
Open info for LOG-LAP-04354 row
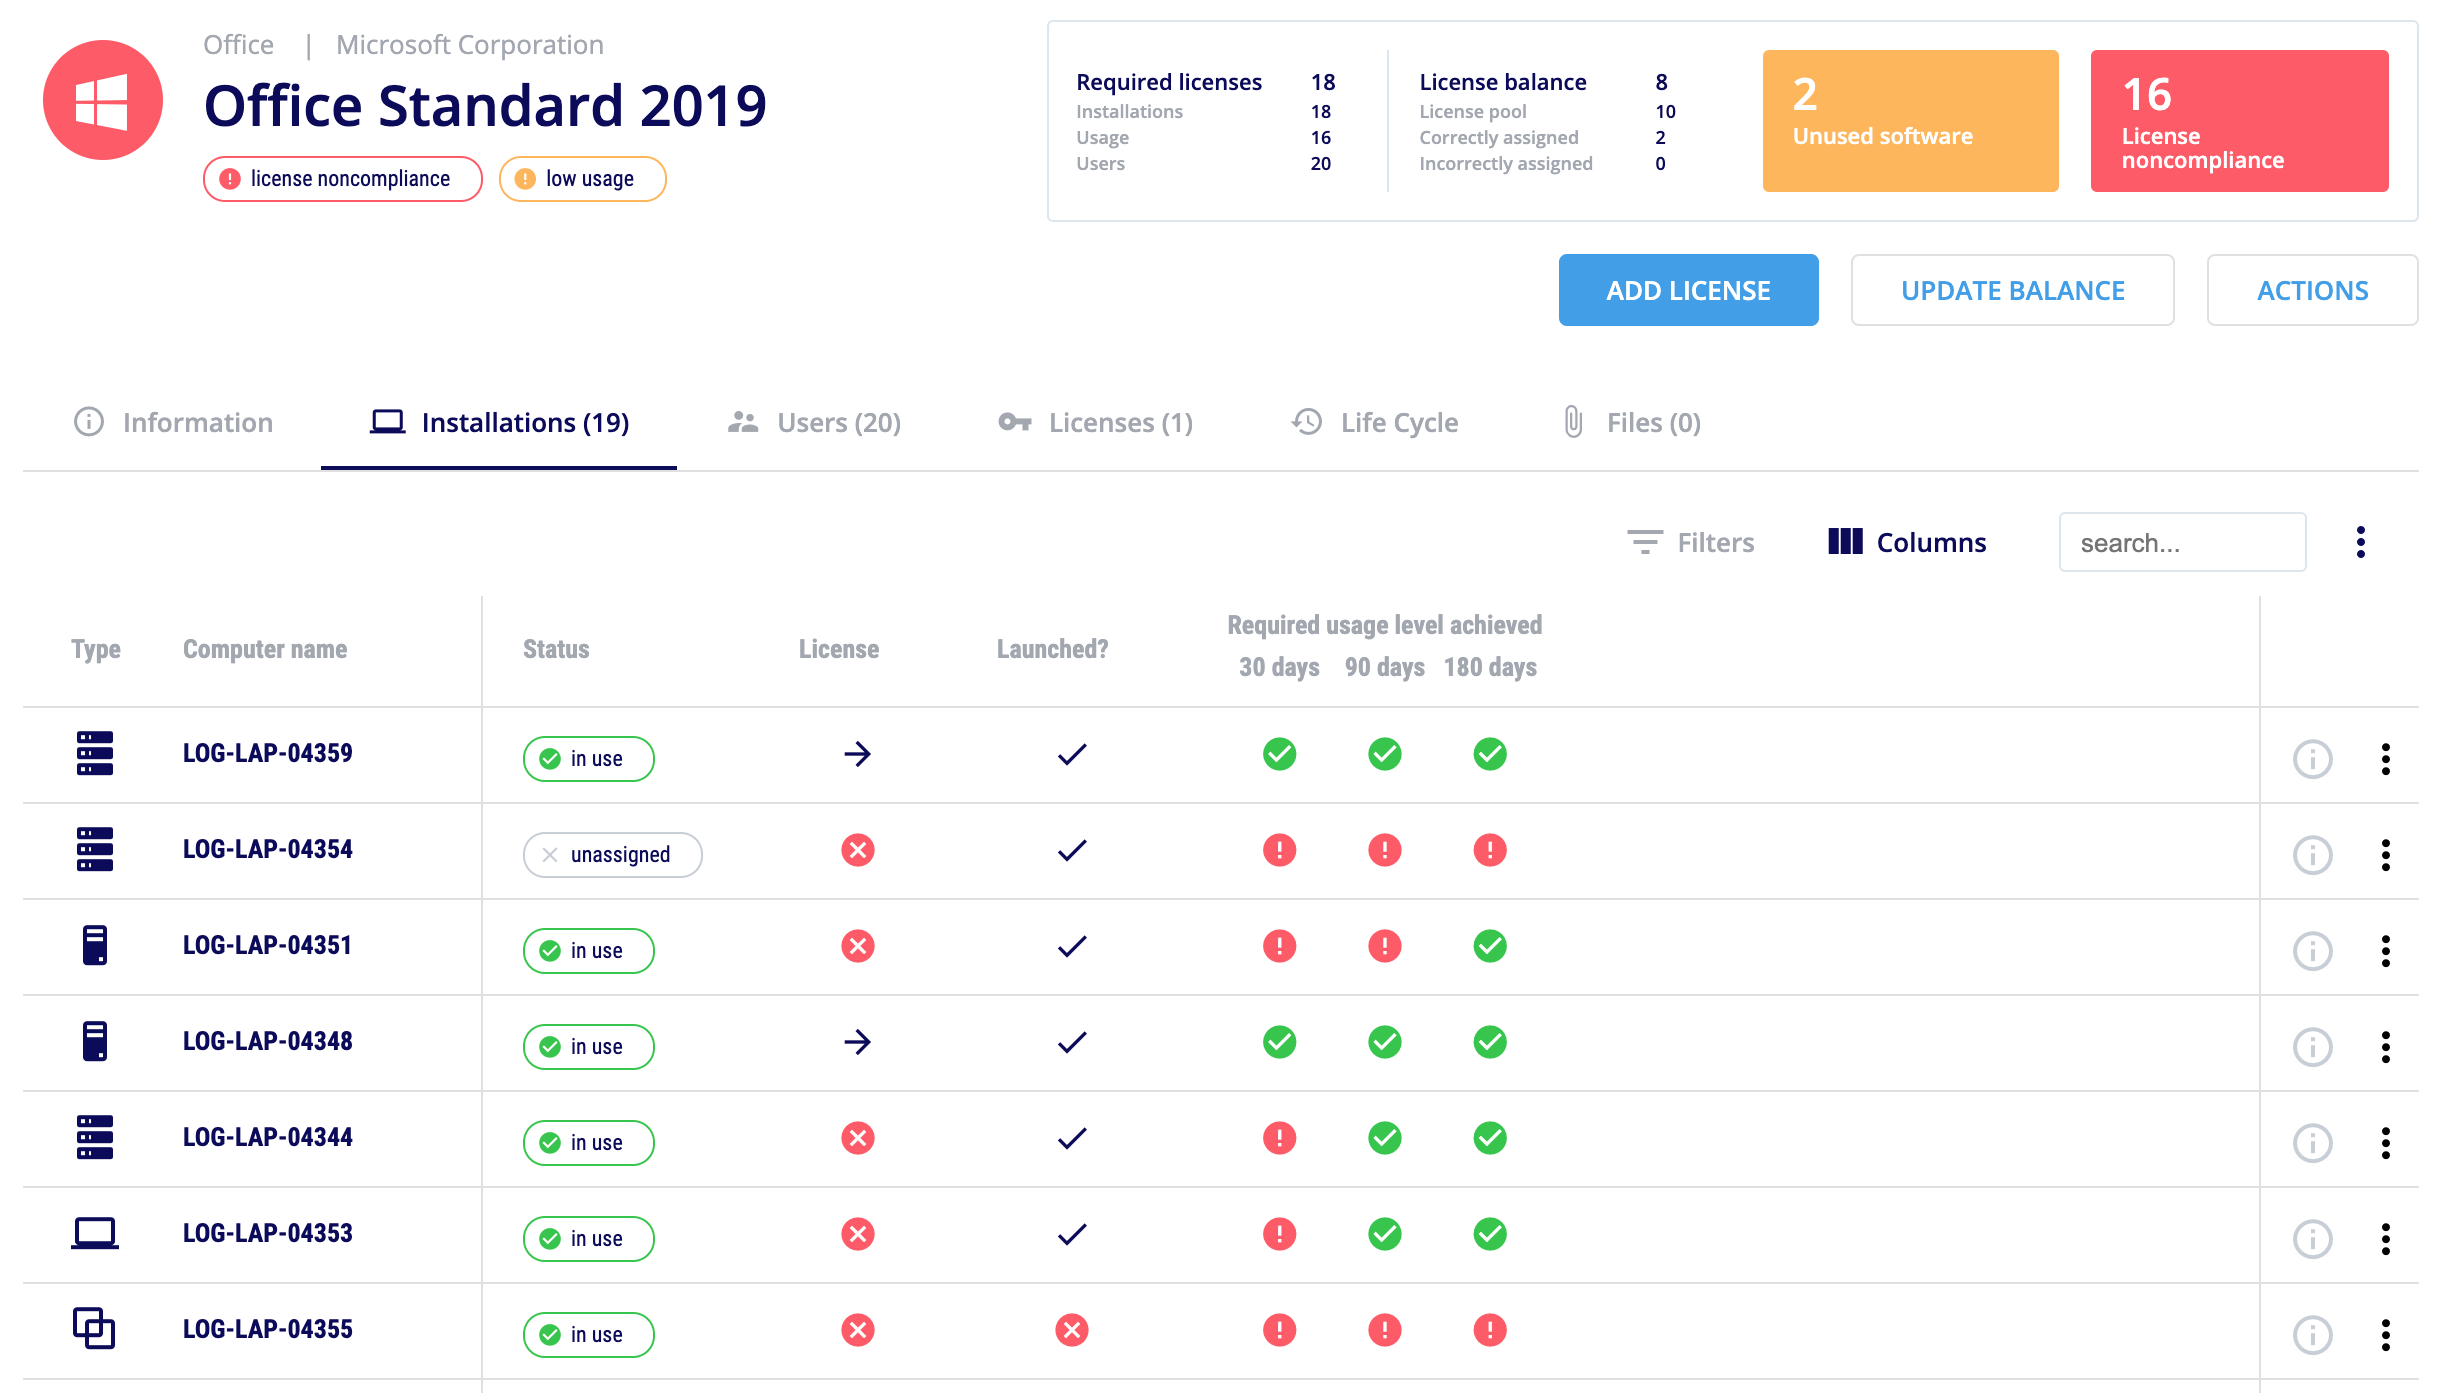click(2312, 855)
